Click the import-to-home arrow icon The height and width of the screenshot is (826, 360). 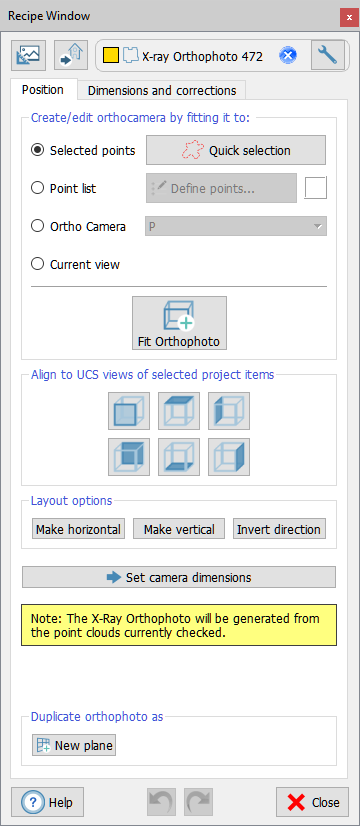tap(71, 55)
